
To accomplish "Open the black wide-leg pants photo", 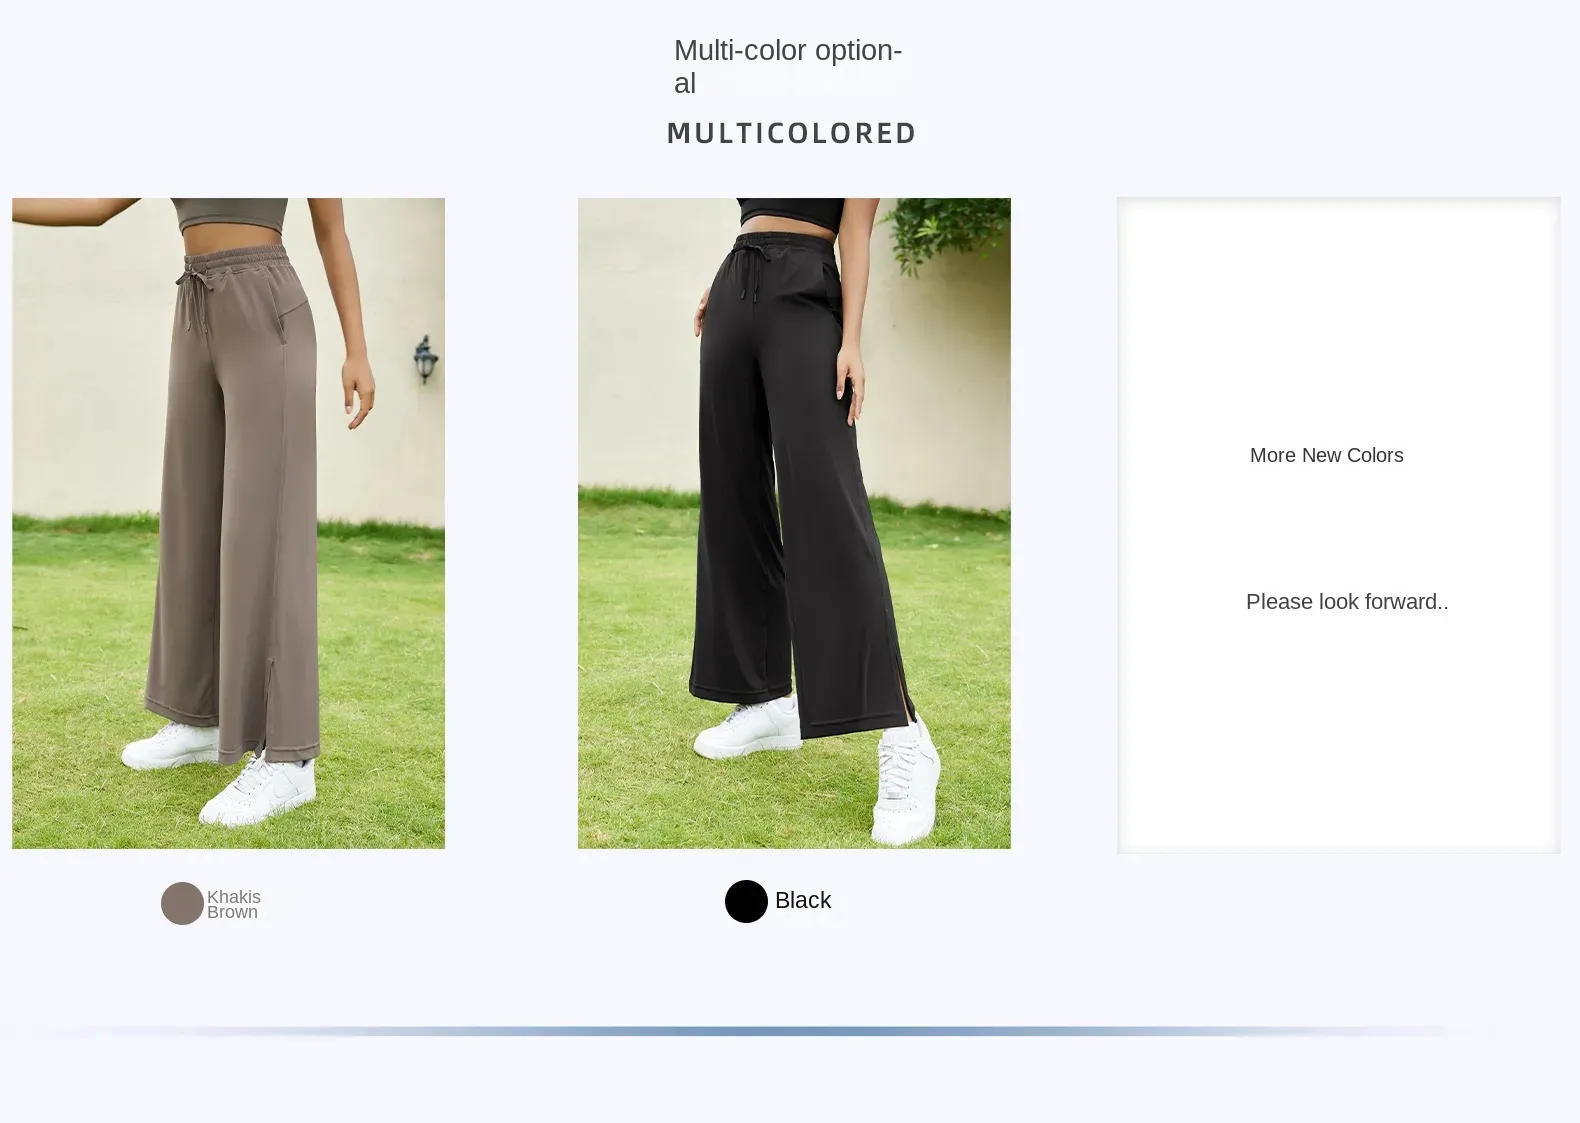I will coord(794,523).
